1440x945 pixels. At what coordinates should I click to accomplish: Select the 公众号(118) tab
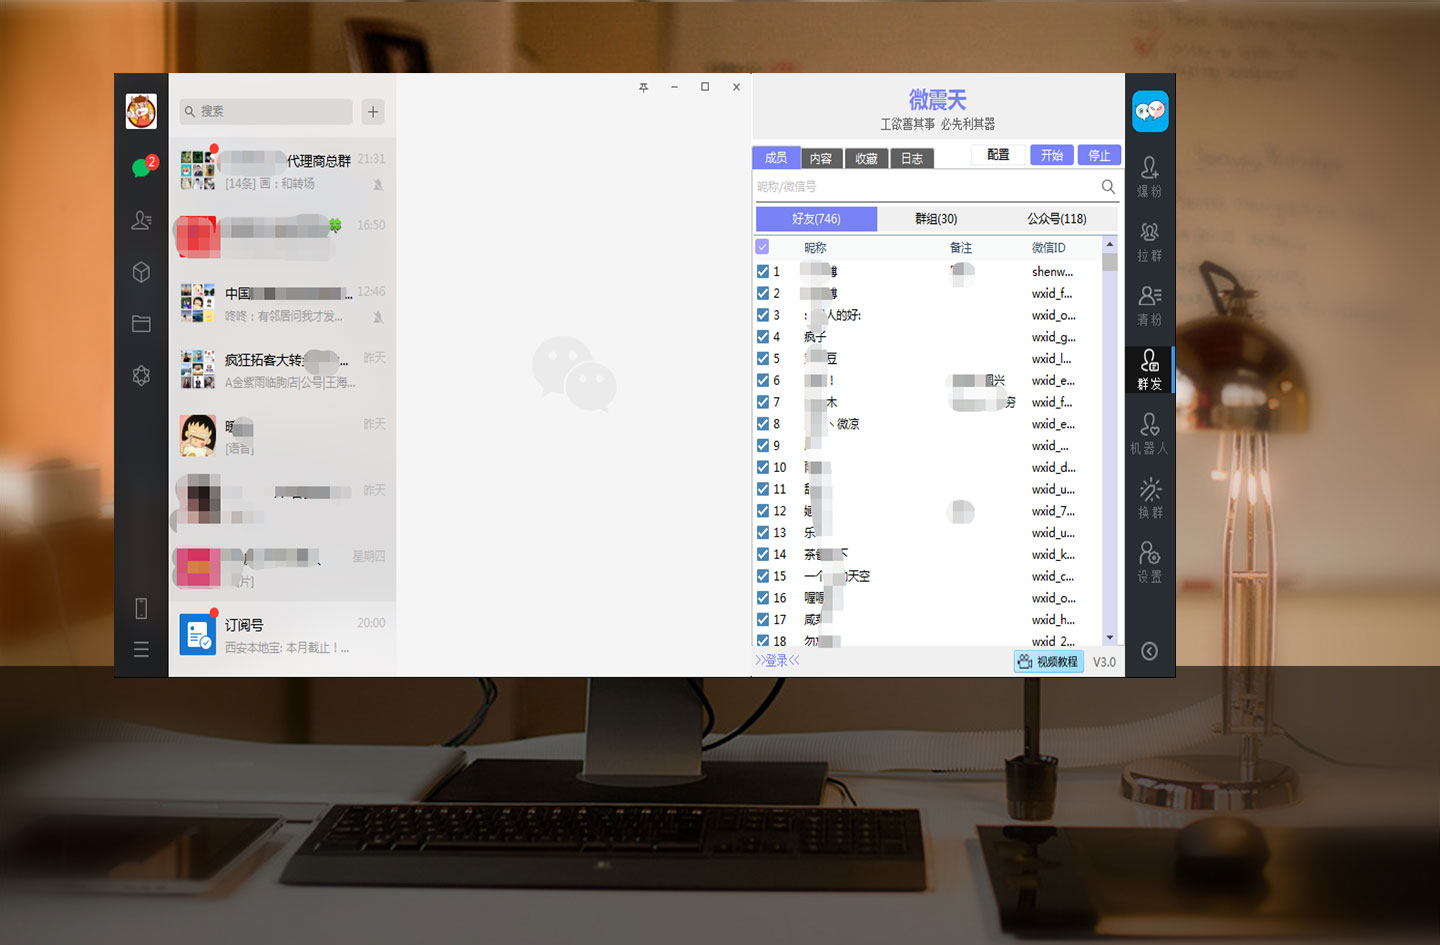[1056, 218]
